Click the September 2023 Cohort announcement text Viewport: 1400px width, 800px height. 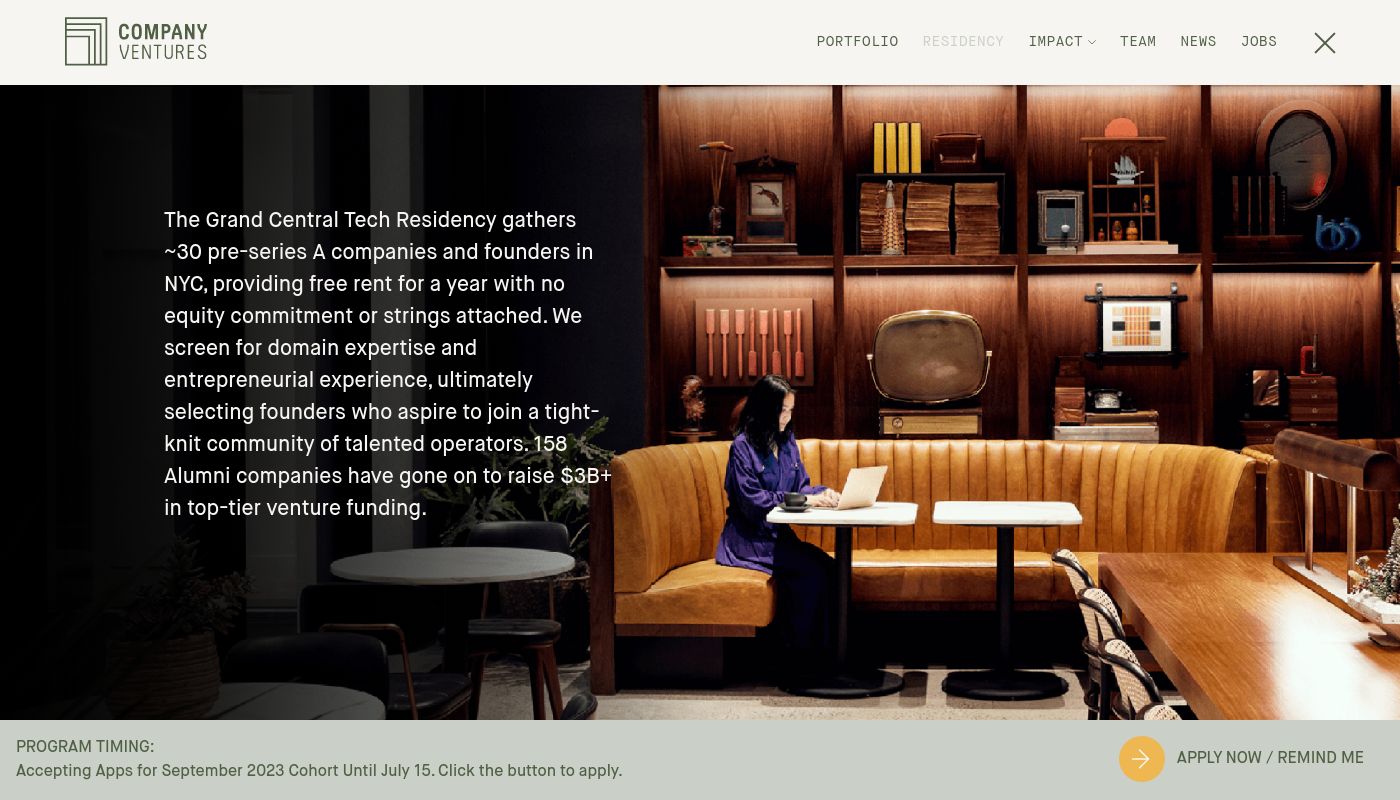coord(319,771)
